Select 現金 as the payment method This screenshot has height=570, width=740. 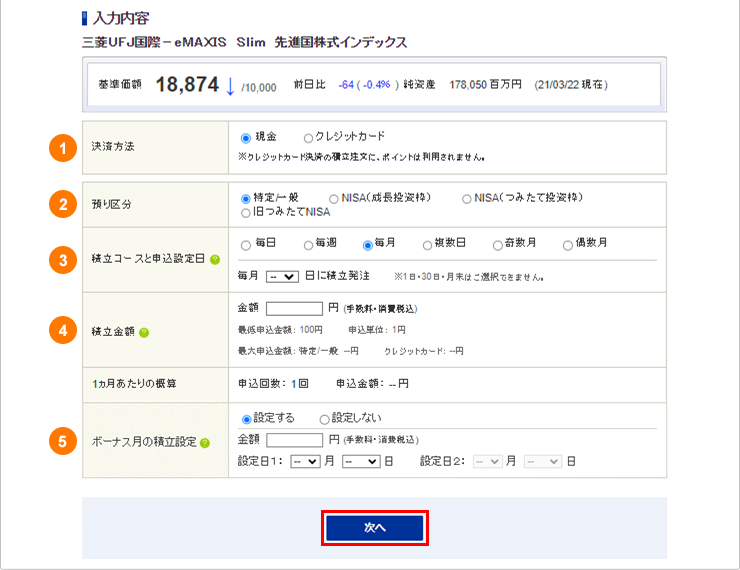pyautogui.click(x=246, y=137)
